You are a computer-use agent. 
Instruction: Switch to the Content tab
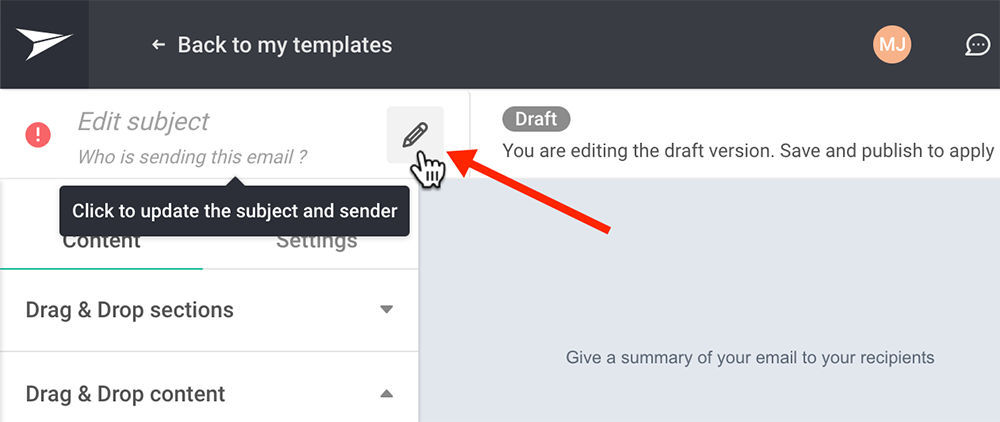pos(101,242)
